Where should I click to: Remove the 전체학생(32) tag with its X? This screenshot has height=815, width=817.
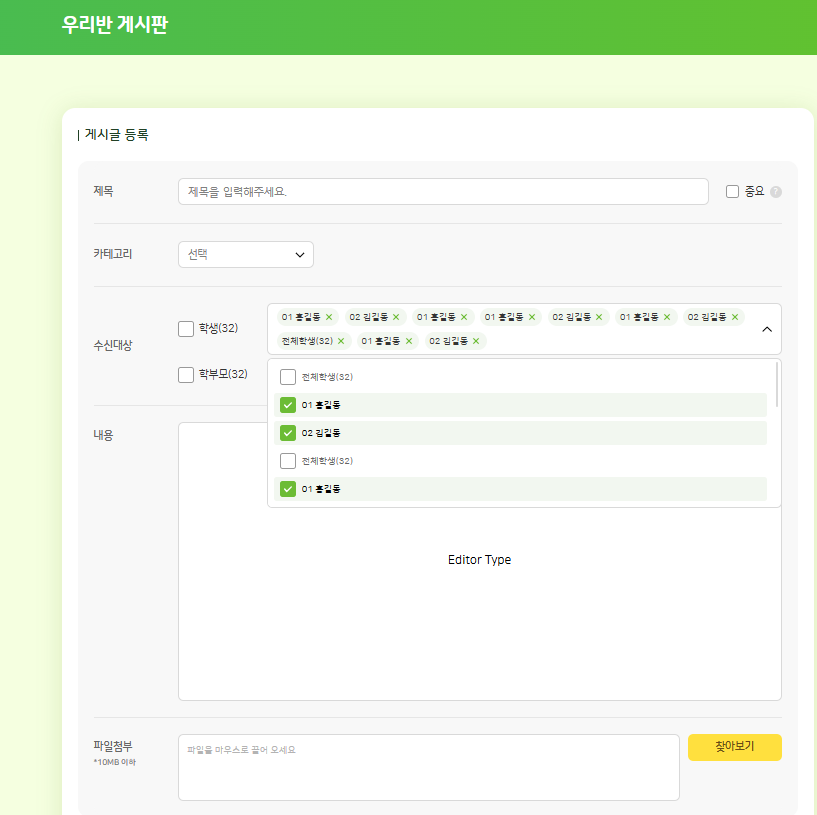pos(341,341)
